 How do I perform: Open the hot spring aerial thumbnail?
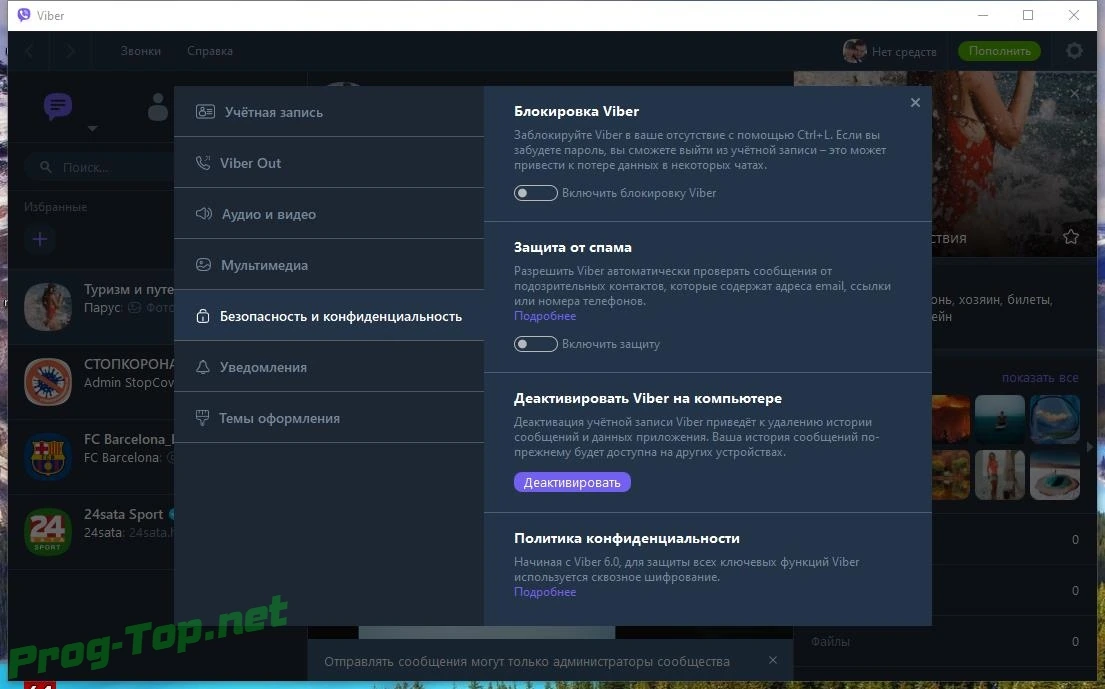[x=1055, y=475]
